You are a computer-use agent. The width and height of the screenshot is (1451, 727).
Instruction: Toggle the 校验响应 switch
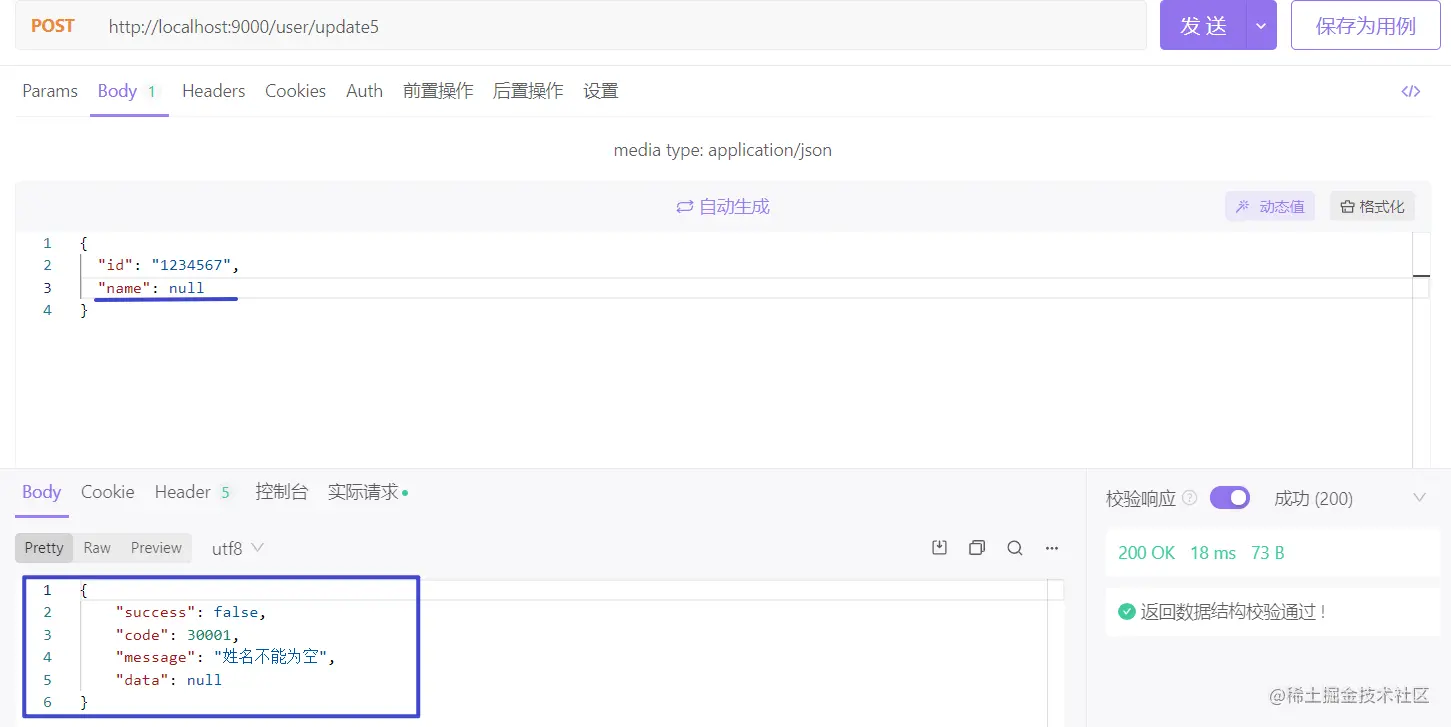pyautogui.click(x=1230, y=498)
